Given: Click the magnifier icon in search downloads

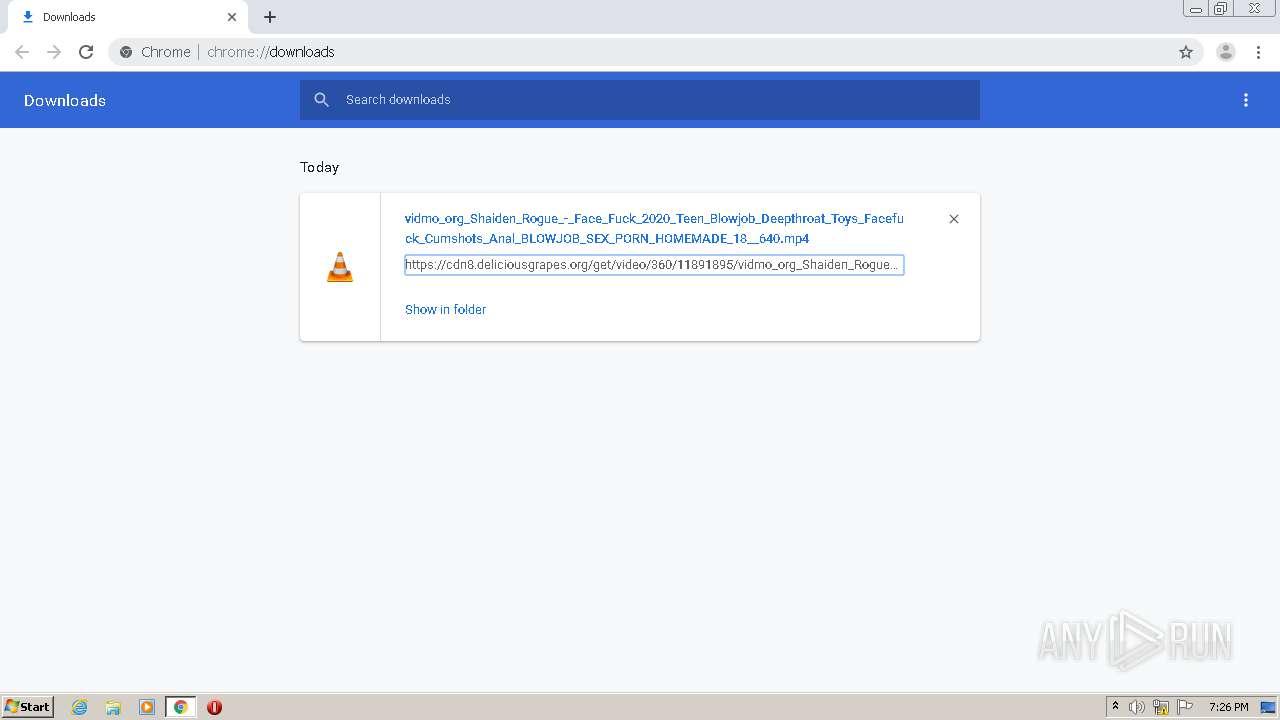Looking at the screenshot, I should (321, 100).
